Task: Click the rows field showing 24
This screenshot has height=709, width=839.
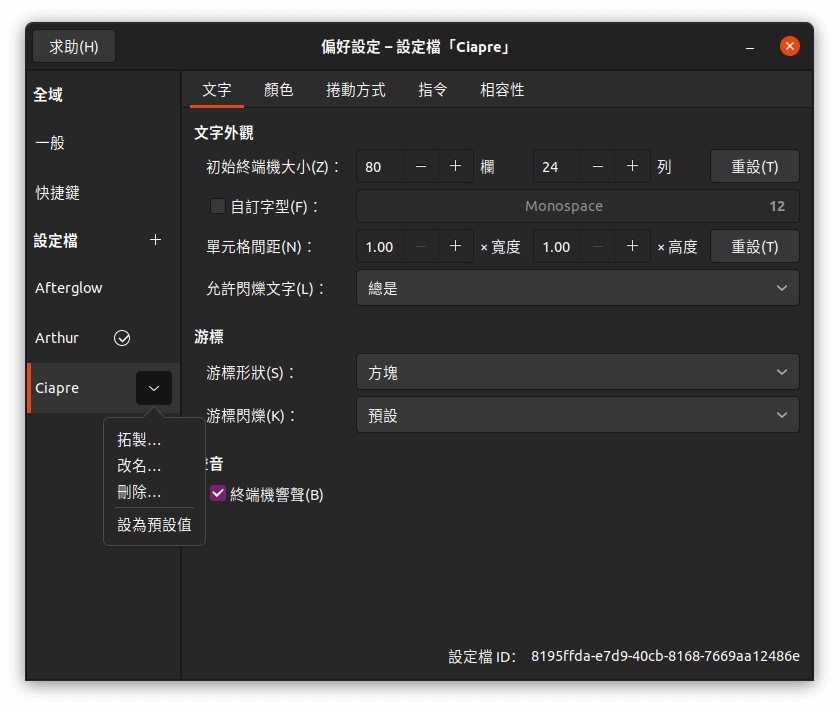Action: click(x=558, y=166)
